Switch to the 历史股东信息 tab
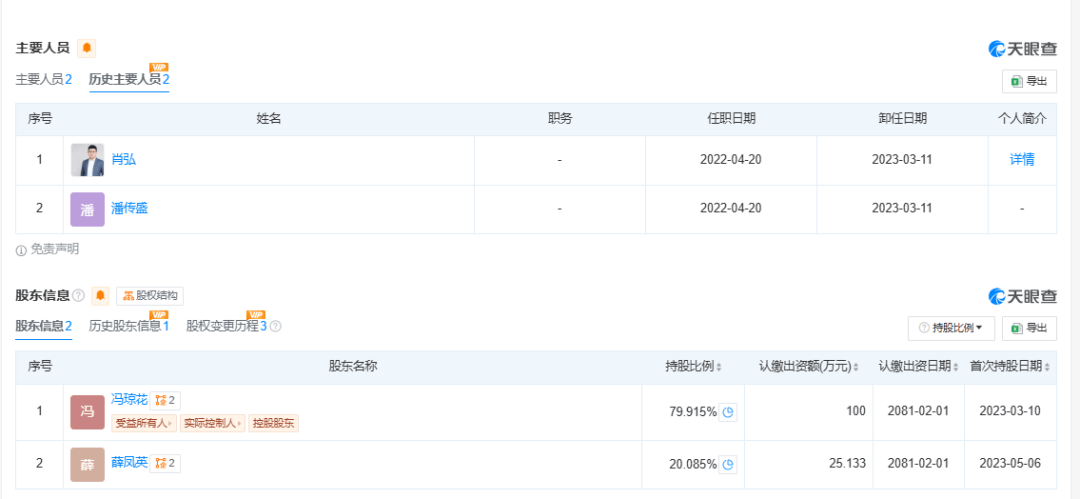The width and height of the screenshot is (1080, 499). tap(128, 326)
